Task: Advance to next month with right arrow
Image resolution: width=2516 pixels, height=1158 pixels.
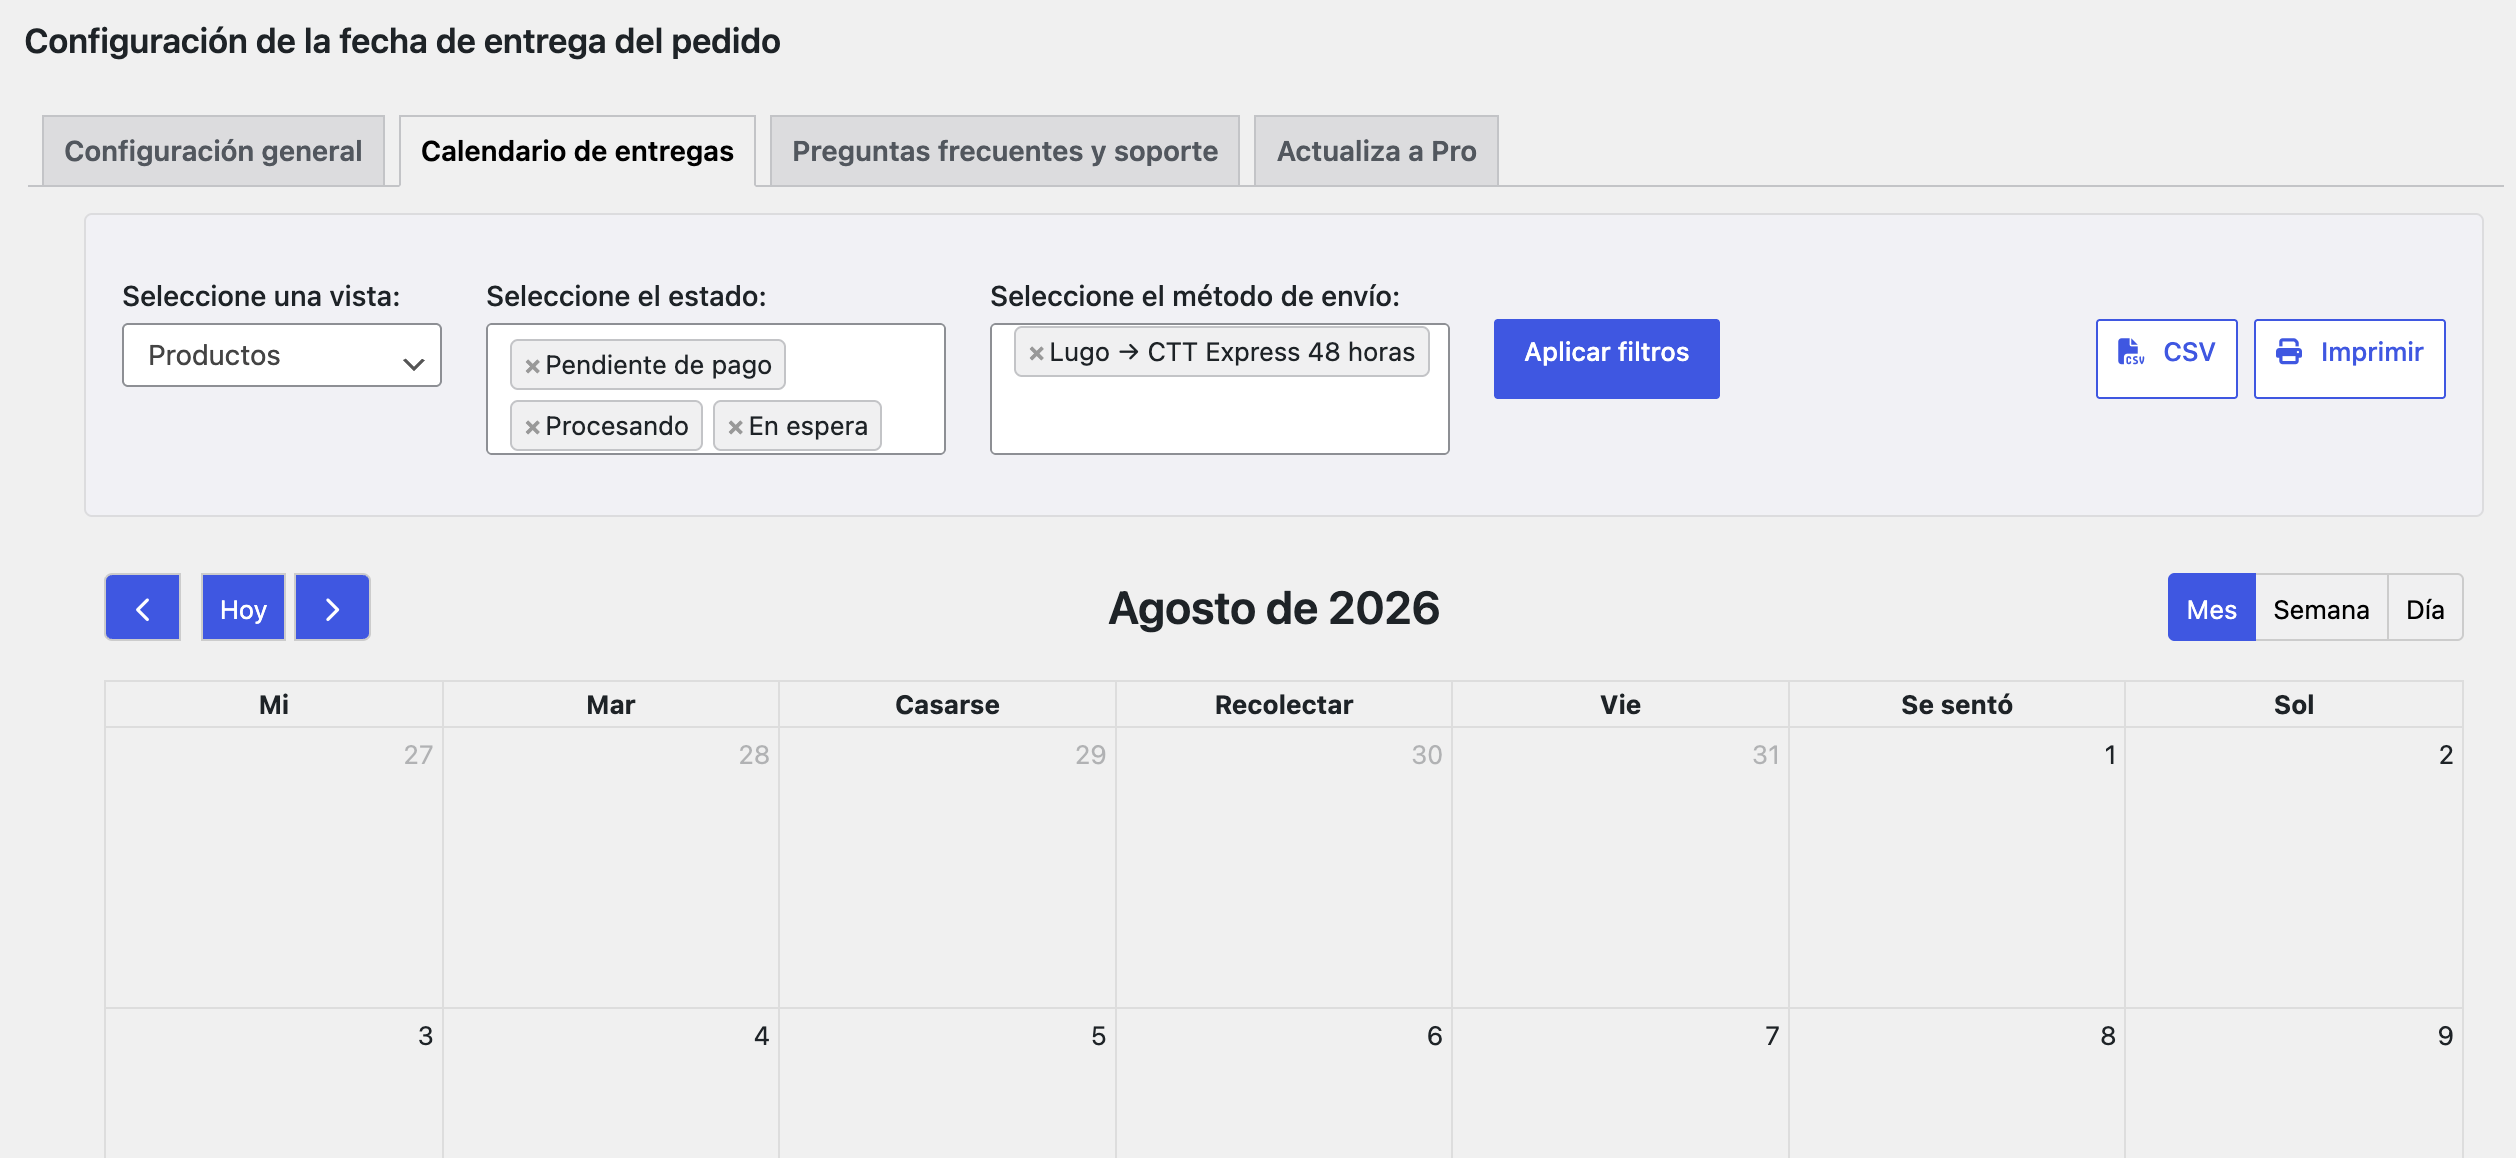Action: pos(332,608)
